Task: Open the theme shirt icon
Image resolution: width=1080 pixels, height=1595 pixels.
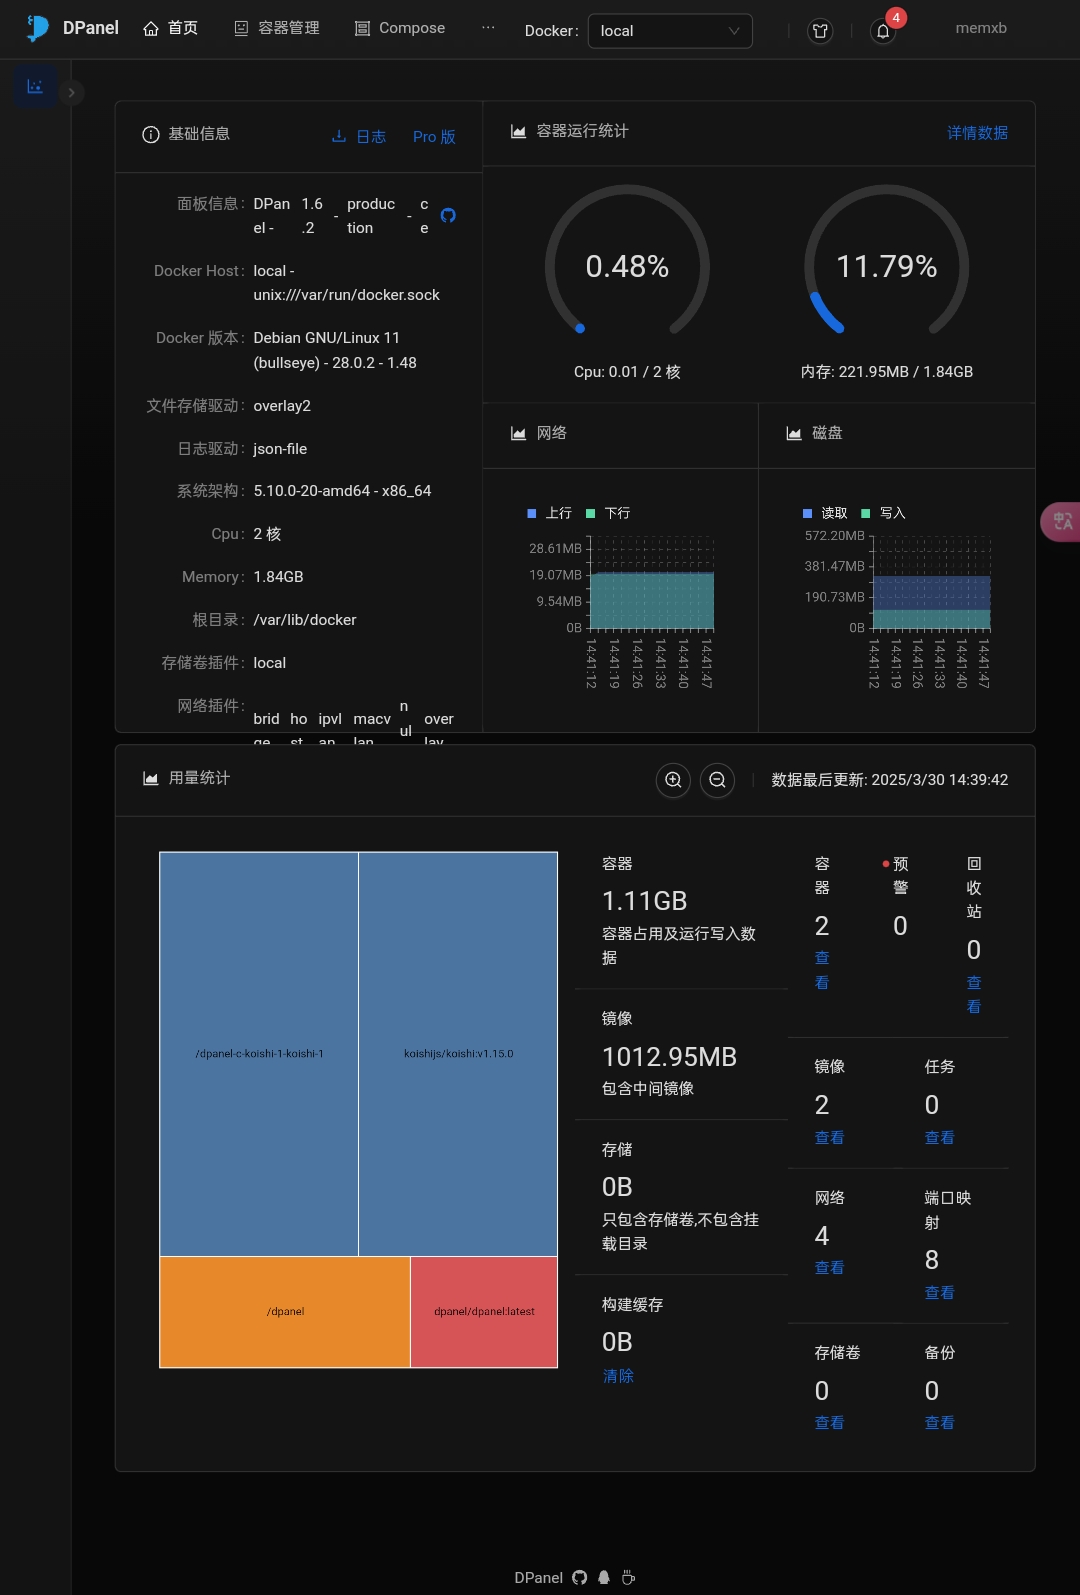Action: pyautogui.click(x=820, y=31)
